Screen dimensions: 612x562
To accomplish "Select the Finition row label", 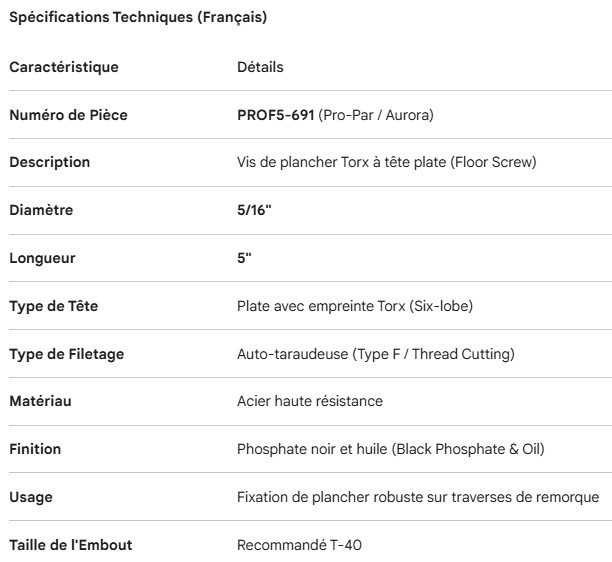I will [35, 449].
